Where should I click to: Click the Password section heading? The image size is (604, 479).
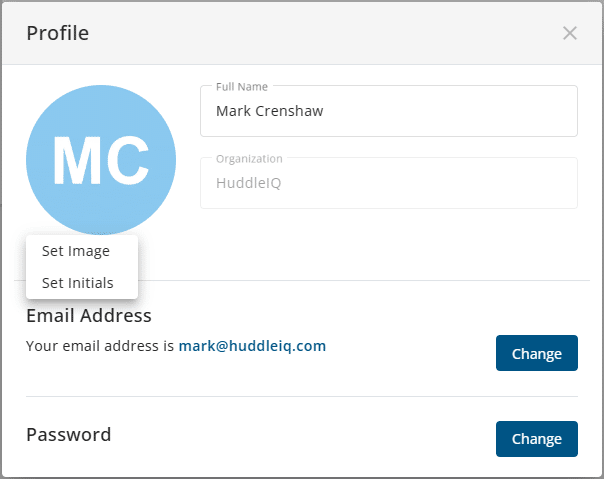68,435
